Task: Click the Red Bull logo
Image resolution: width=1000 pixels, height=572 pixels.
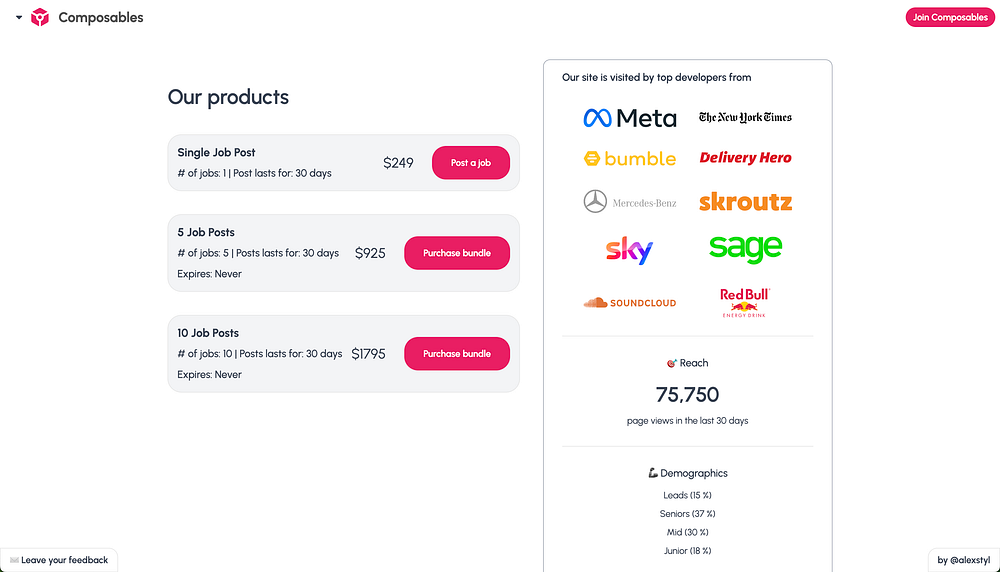Action: (745, 302)
